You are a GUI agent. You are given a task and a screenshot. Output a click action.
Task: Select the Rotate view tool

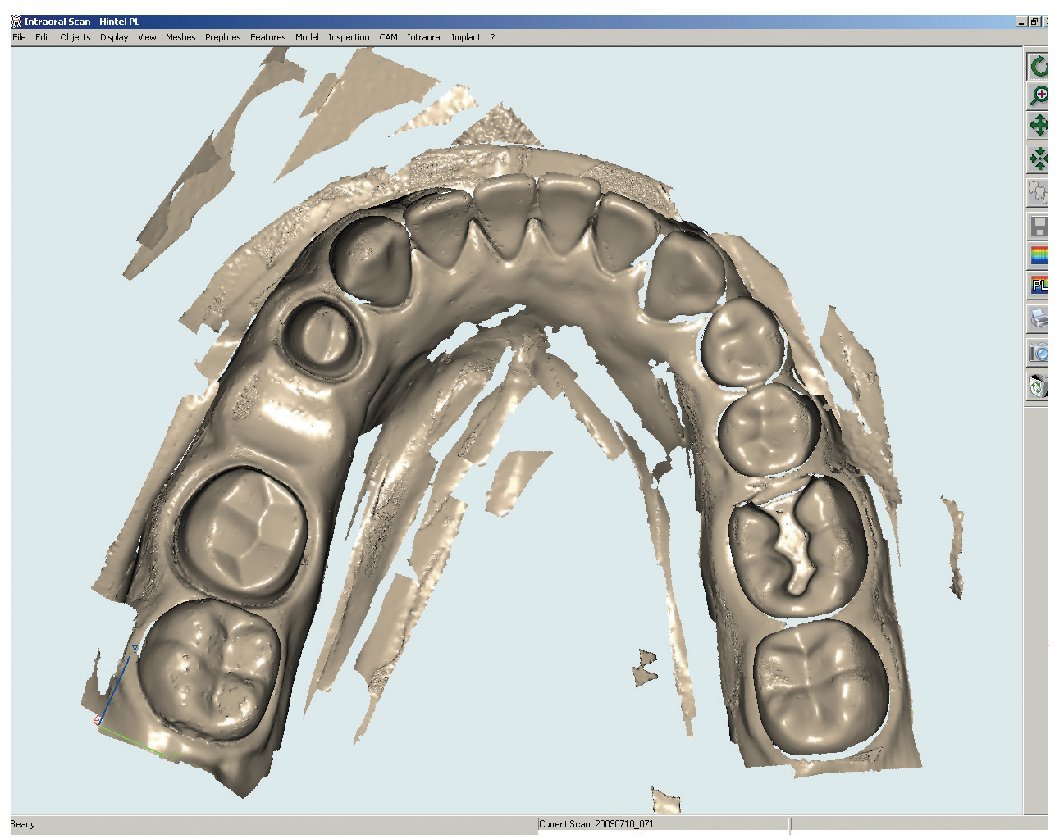[1041, 67]
